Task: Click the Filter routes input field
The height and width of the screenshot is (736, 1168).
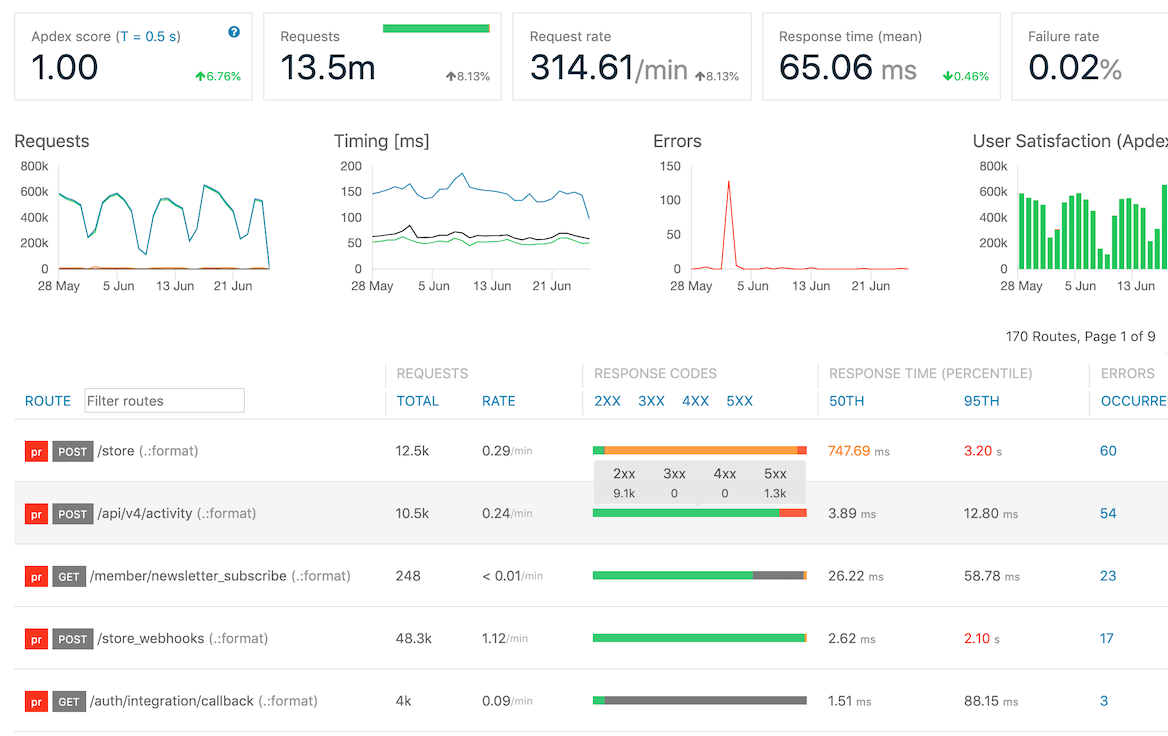Action: pos(164,401)
